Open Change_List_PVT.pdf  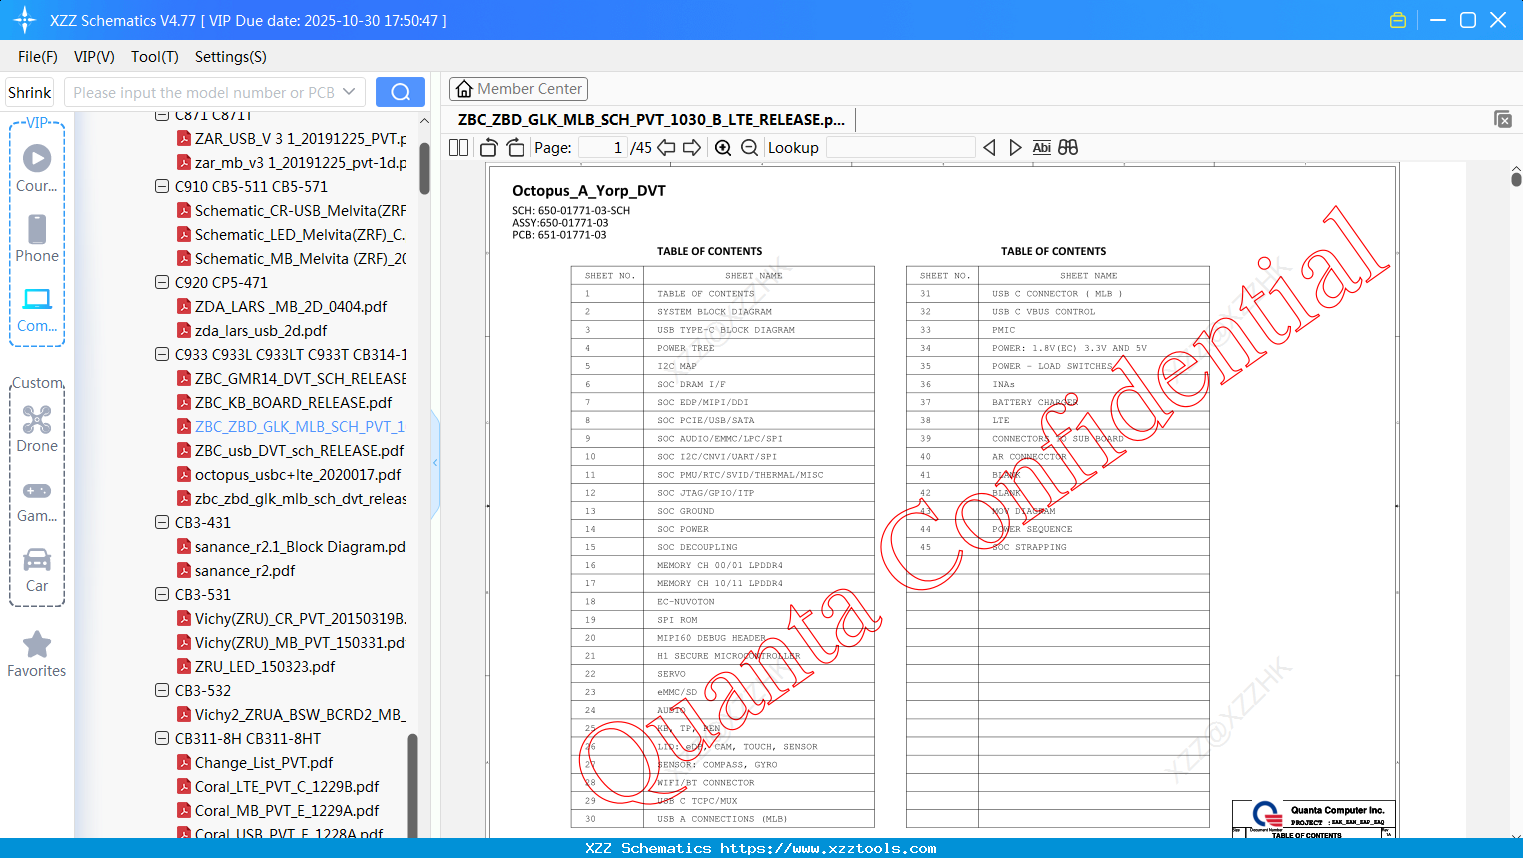[264, 762]
